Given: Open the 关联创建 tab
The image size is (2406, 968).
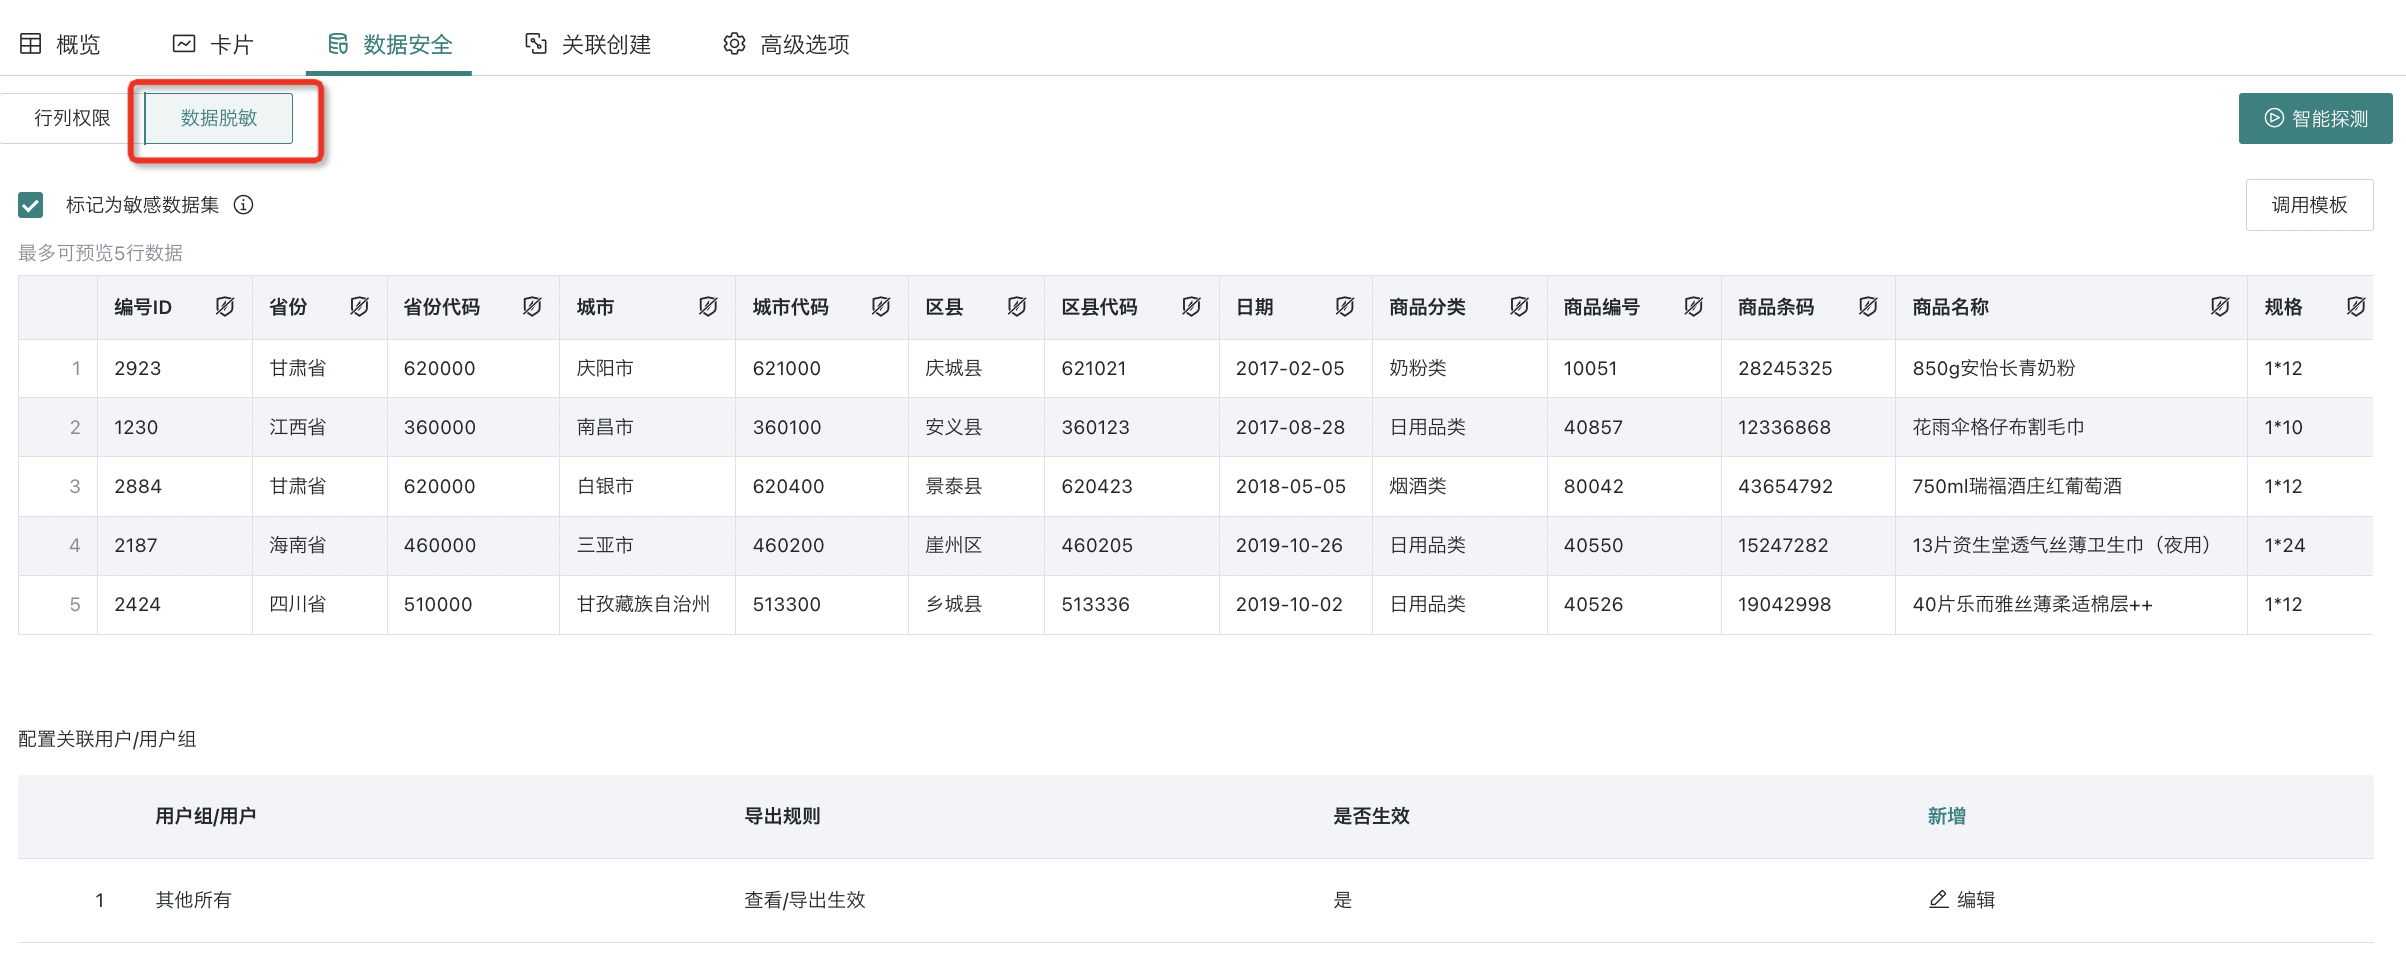Looking at the screenshot, I should pos(588,44).
